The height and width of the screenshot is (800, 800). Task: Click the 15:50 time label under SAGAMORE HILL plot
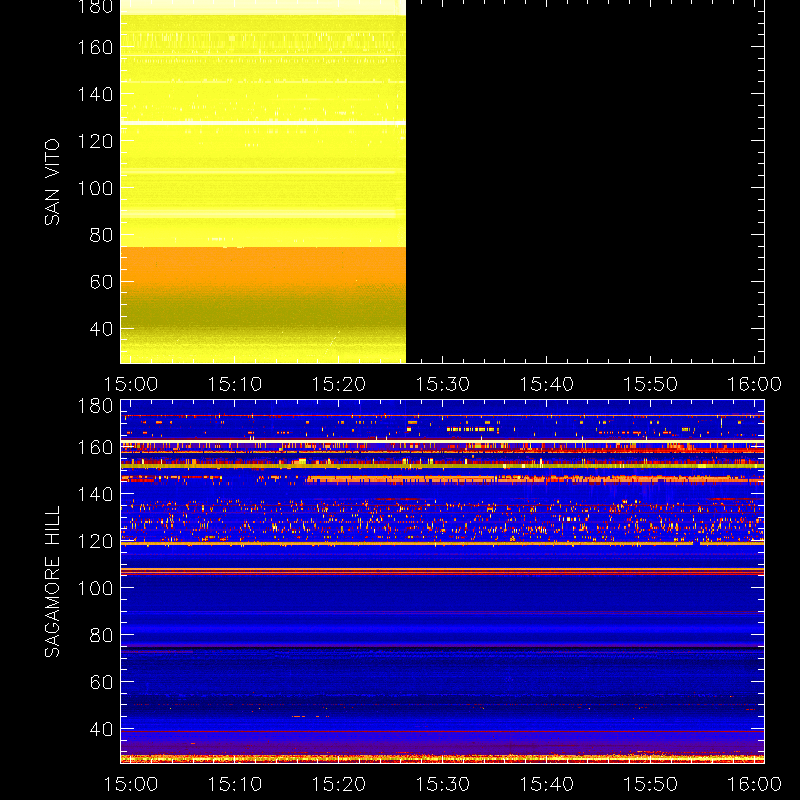[651, 784]
